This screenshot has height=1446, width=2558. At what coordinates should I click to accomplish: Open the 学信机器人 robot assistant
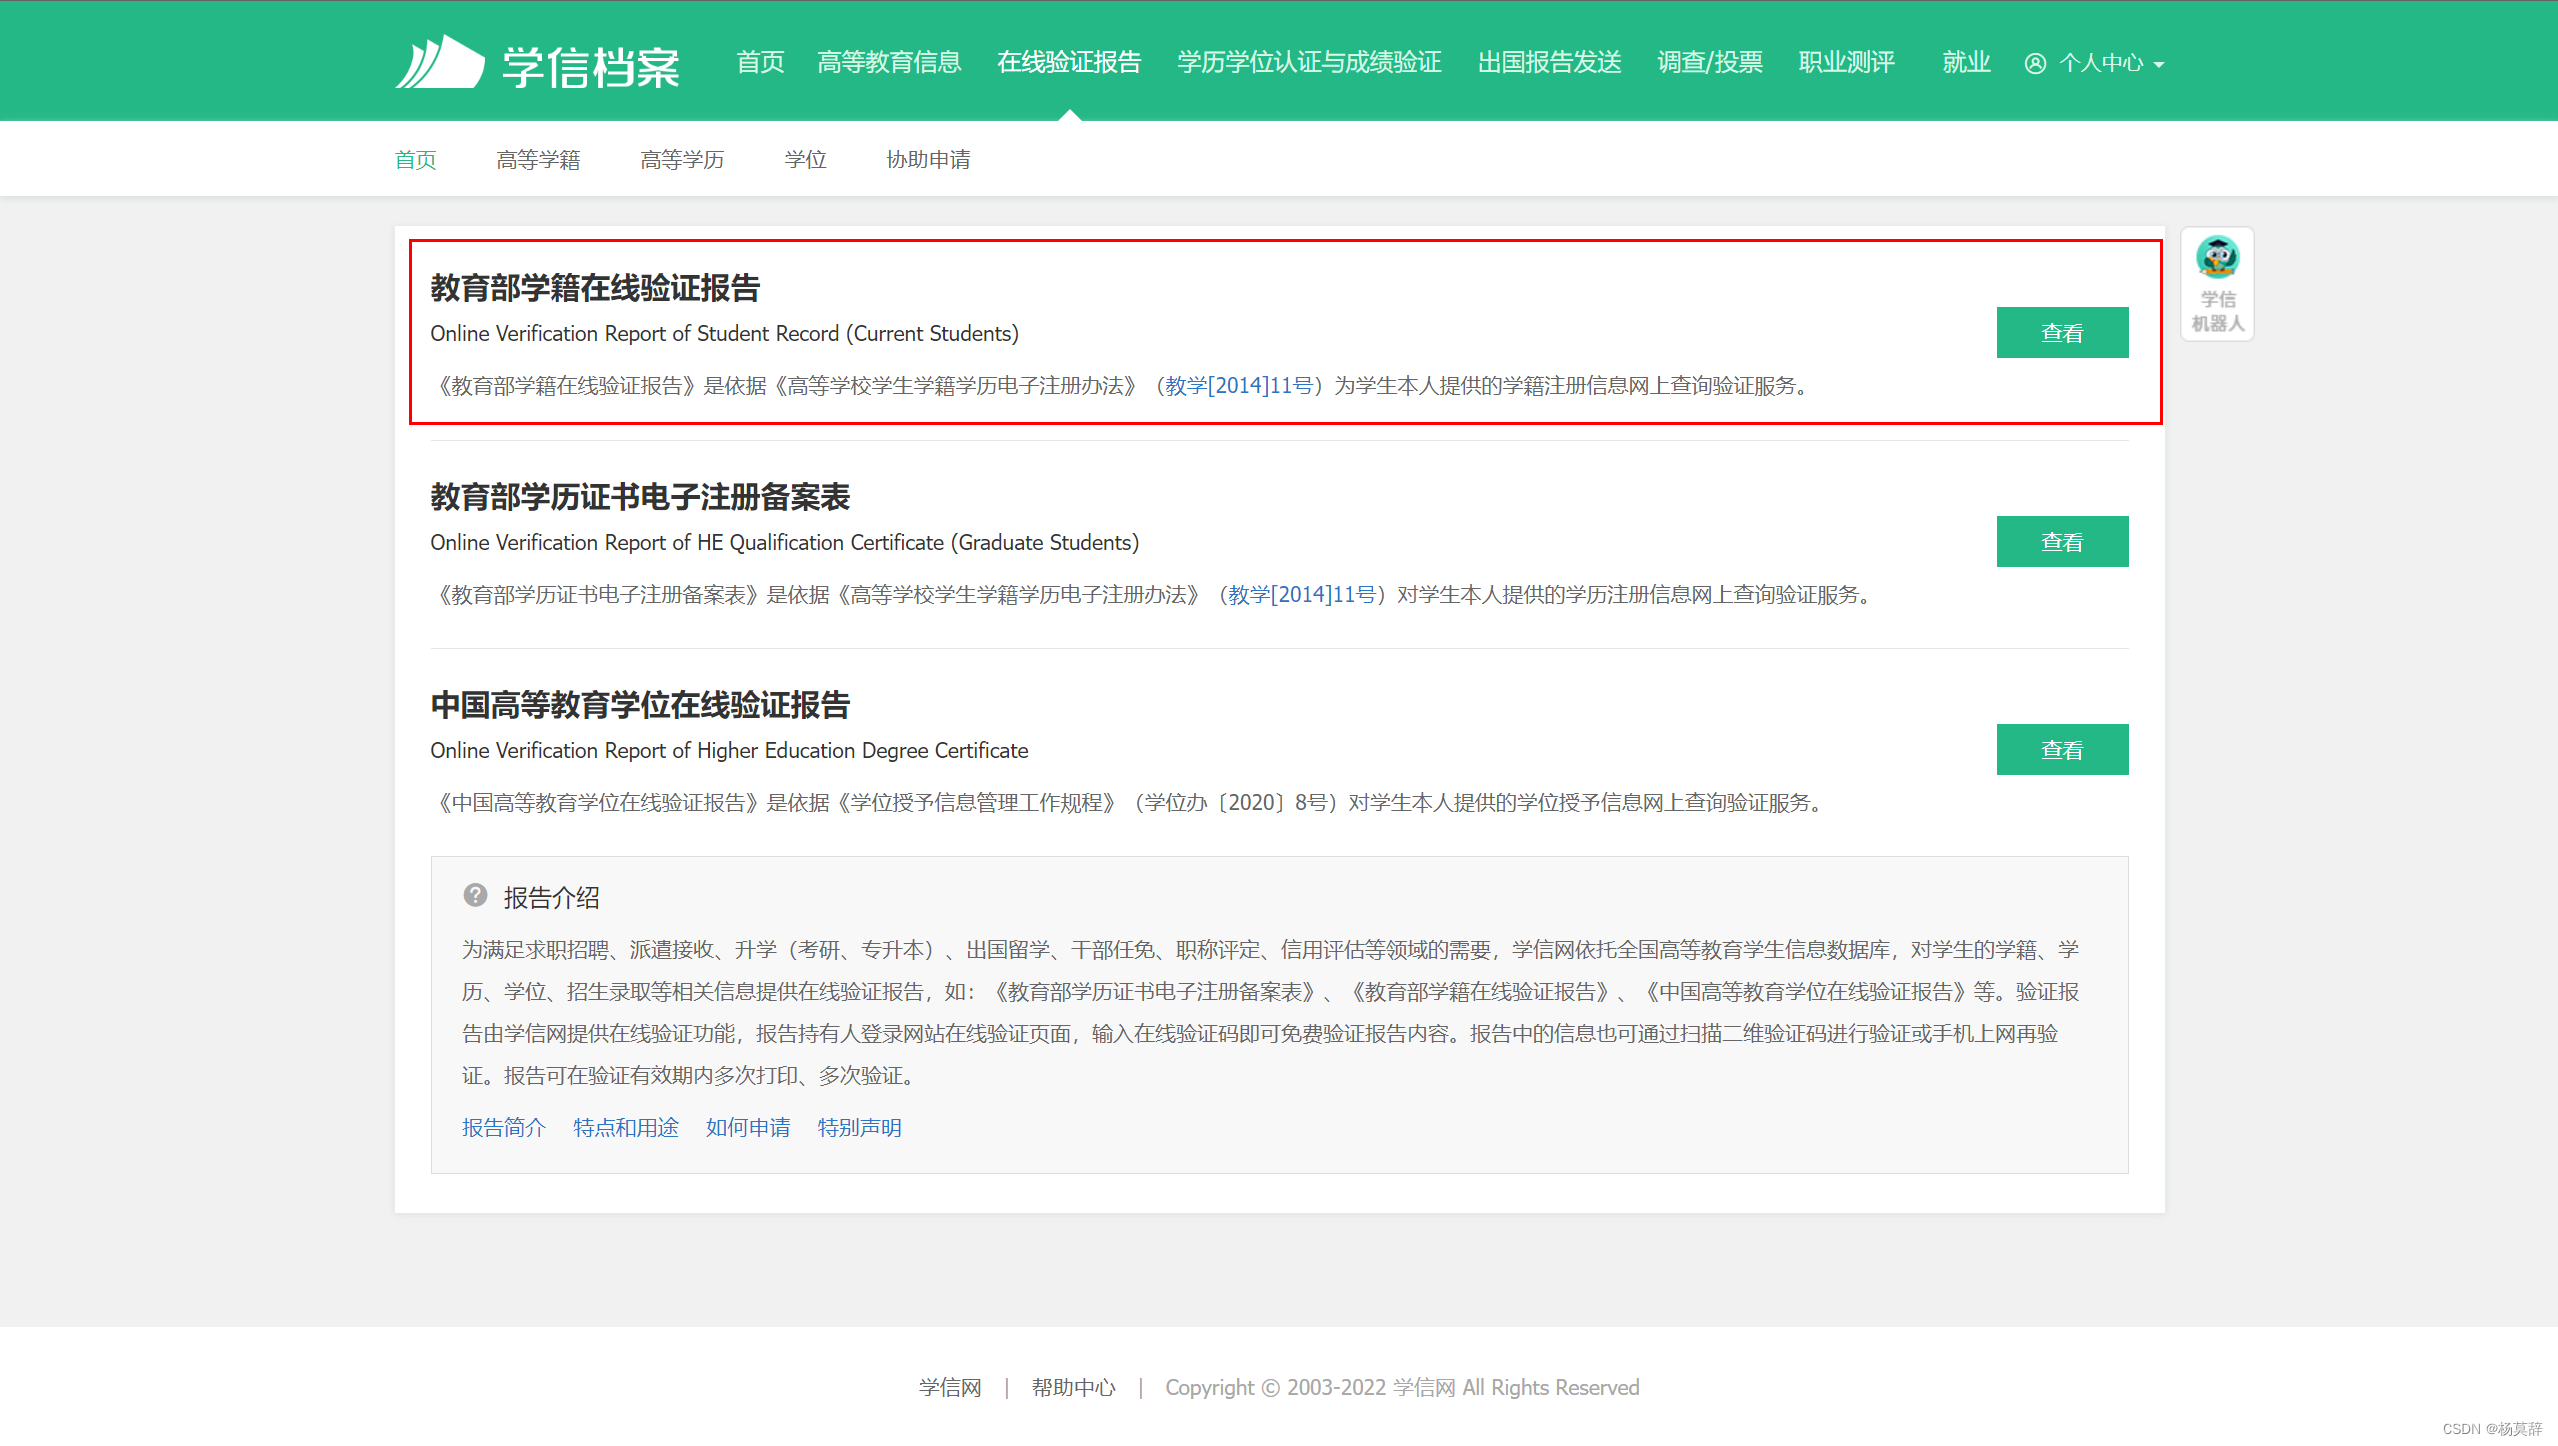(x=2217, y=284)
